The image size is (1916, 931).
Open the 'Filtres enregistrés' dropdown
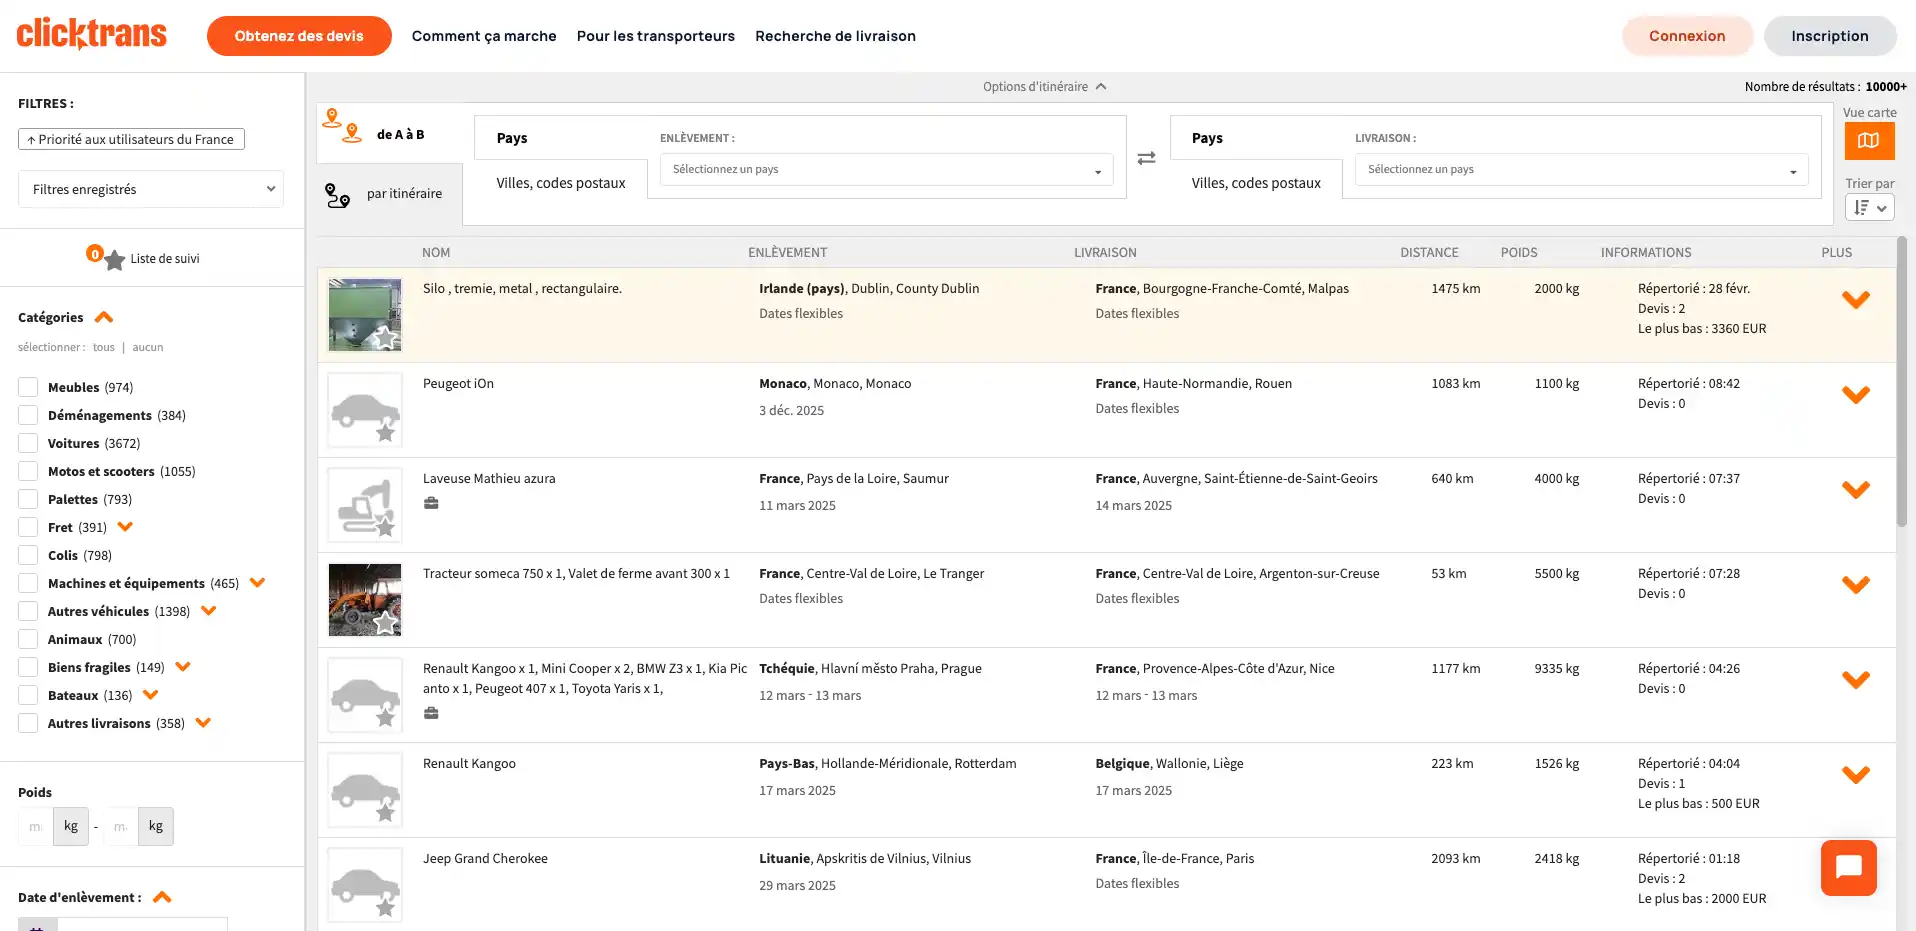tap(151, 189)
